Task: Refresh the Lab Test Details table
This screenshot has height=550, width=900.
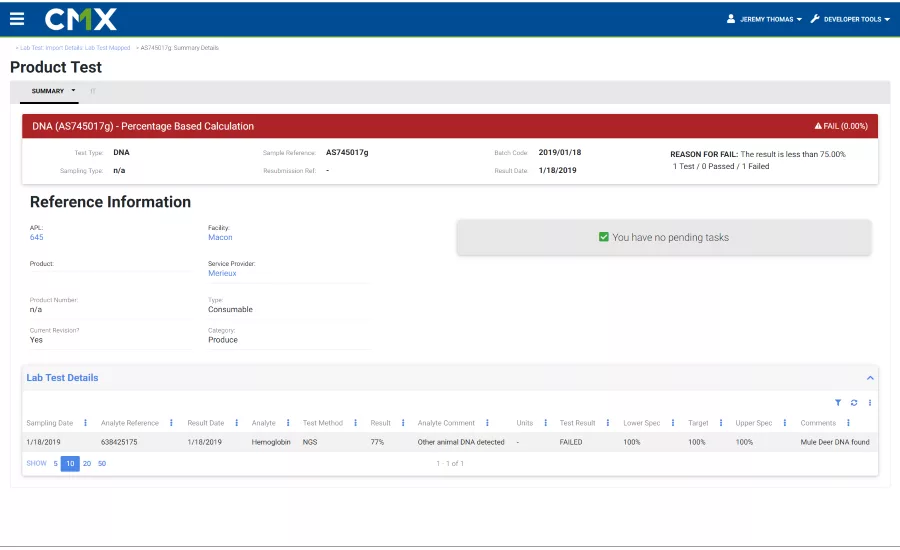Action: [x=854, y=403]
